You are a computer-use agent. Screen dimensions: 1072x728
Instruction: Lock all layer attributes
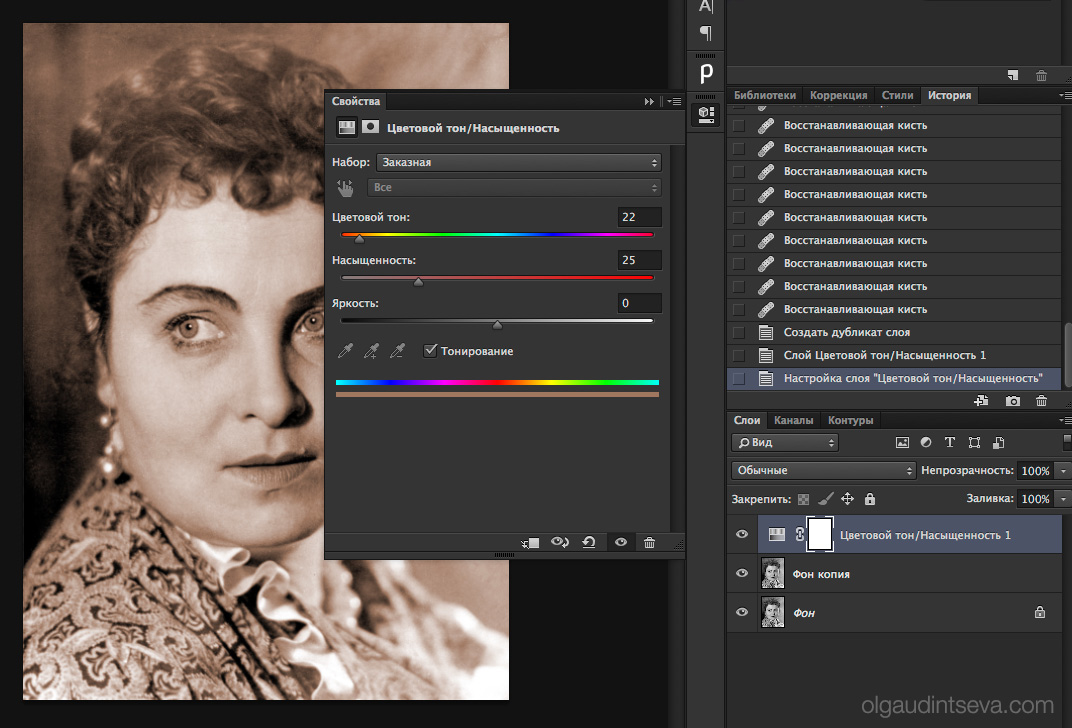pyautogui.click(x=870, y=499)
